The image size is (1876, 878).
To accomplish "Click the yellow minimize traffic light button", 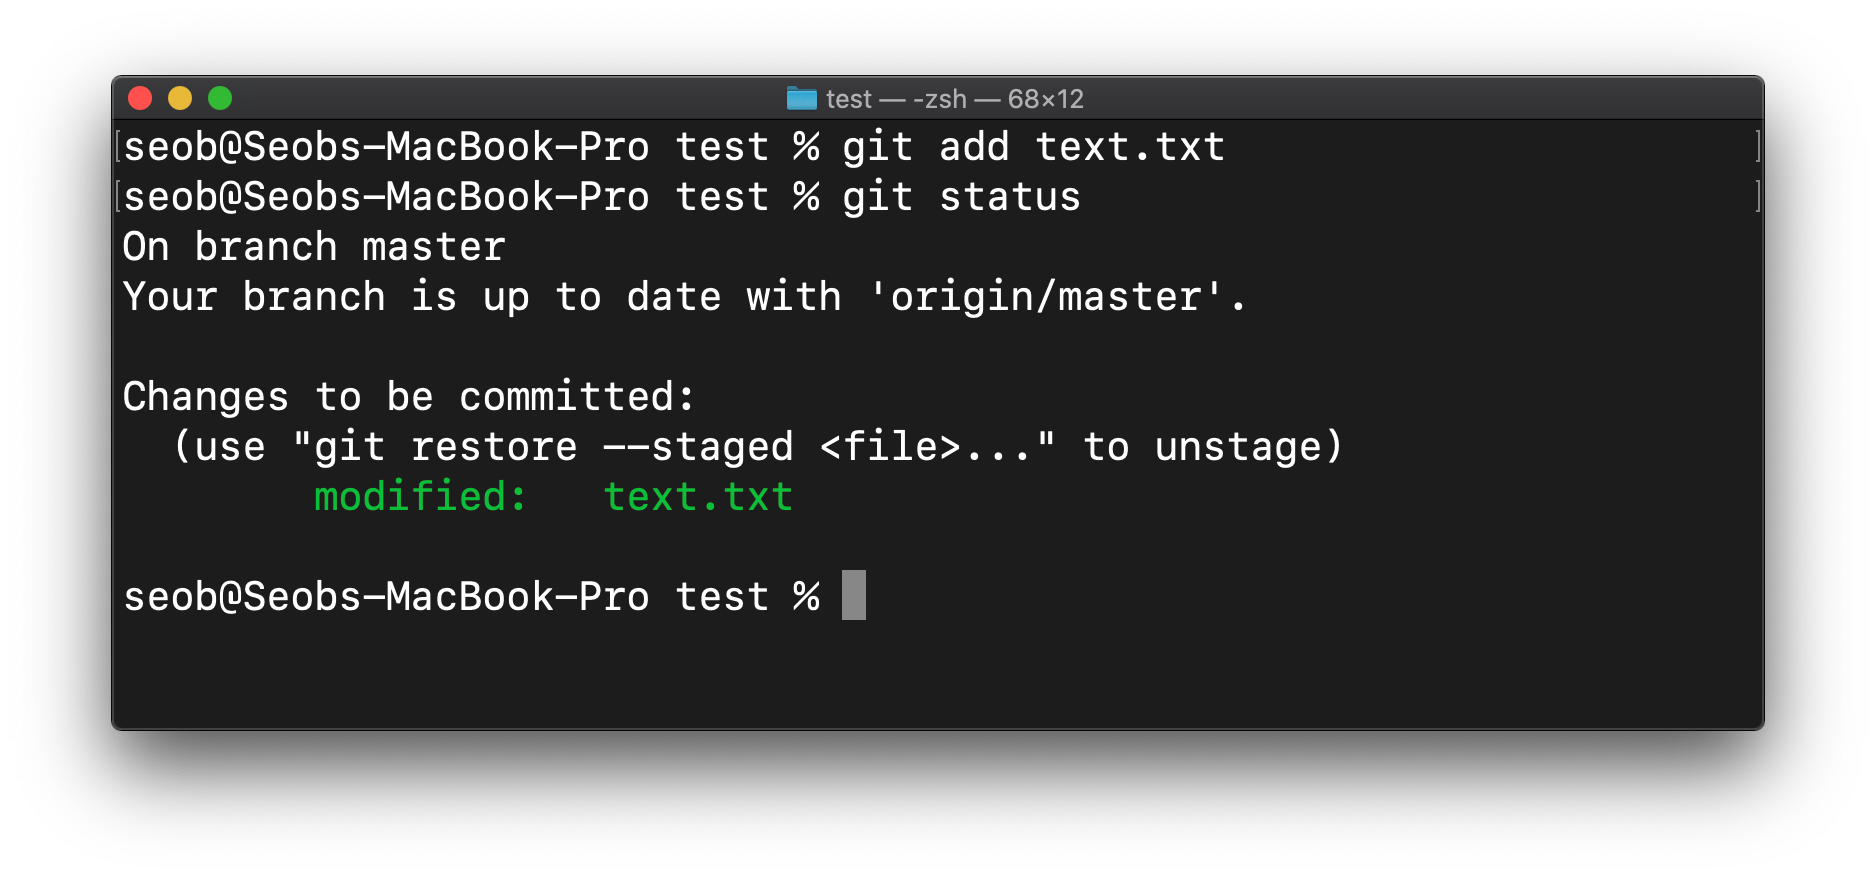I will pyautogui.click(x=180, y=98).
